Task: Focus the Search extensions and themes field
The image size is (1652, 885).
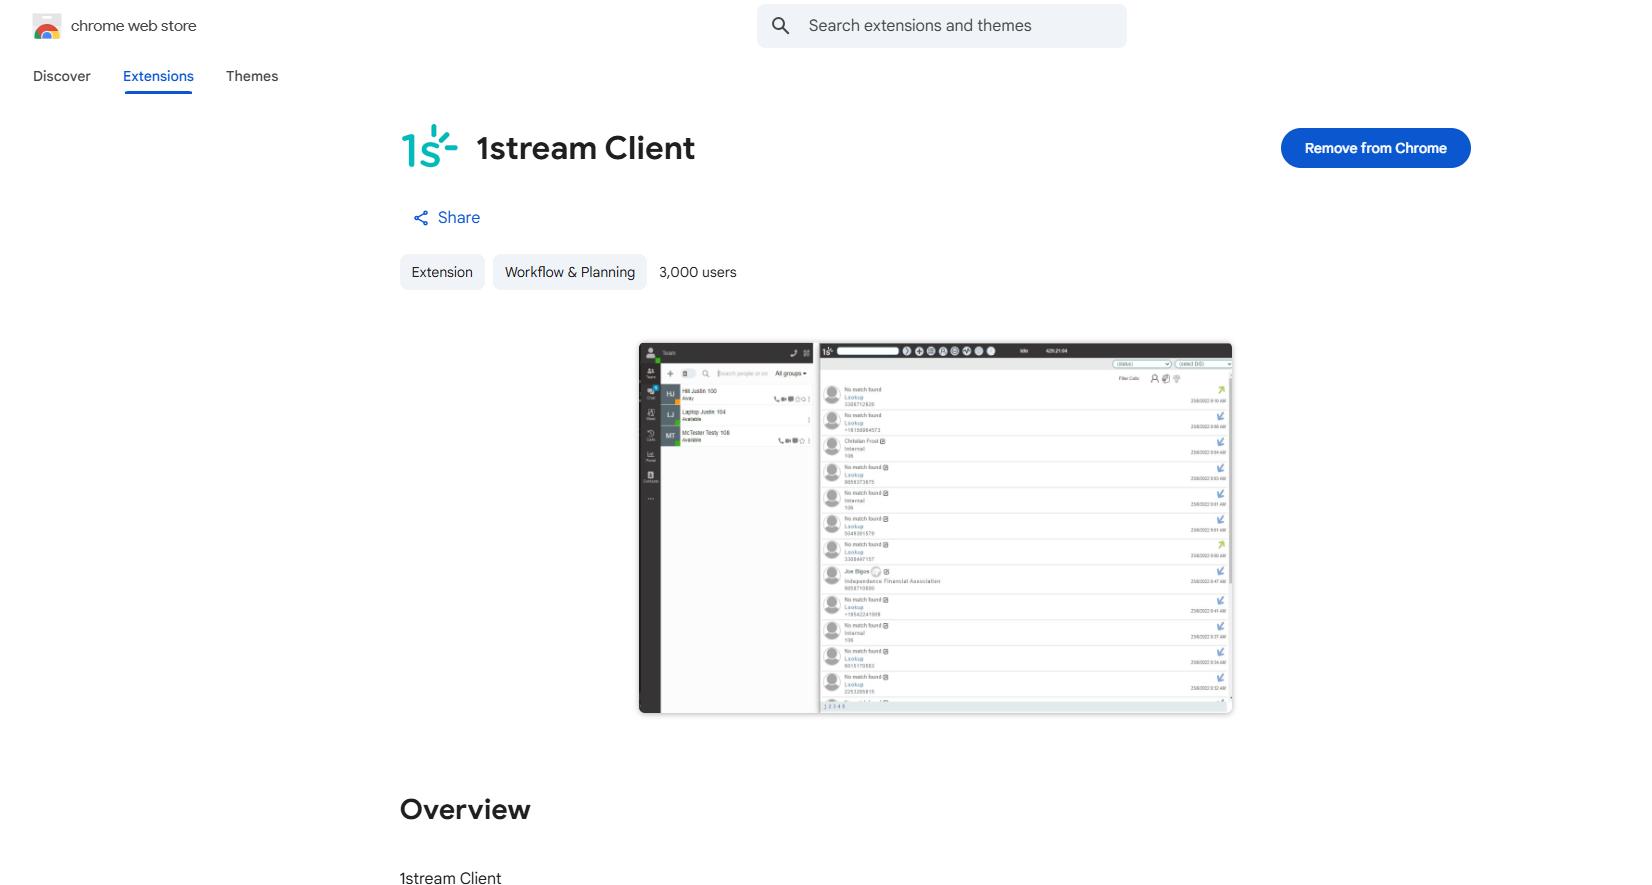Action: point(942,26)
